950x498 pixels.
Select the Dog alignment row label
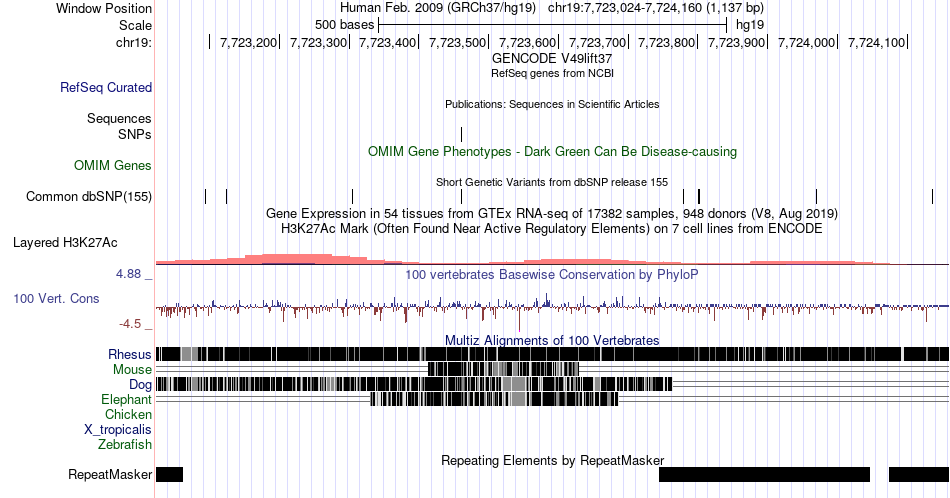(141, 385)
